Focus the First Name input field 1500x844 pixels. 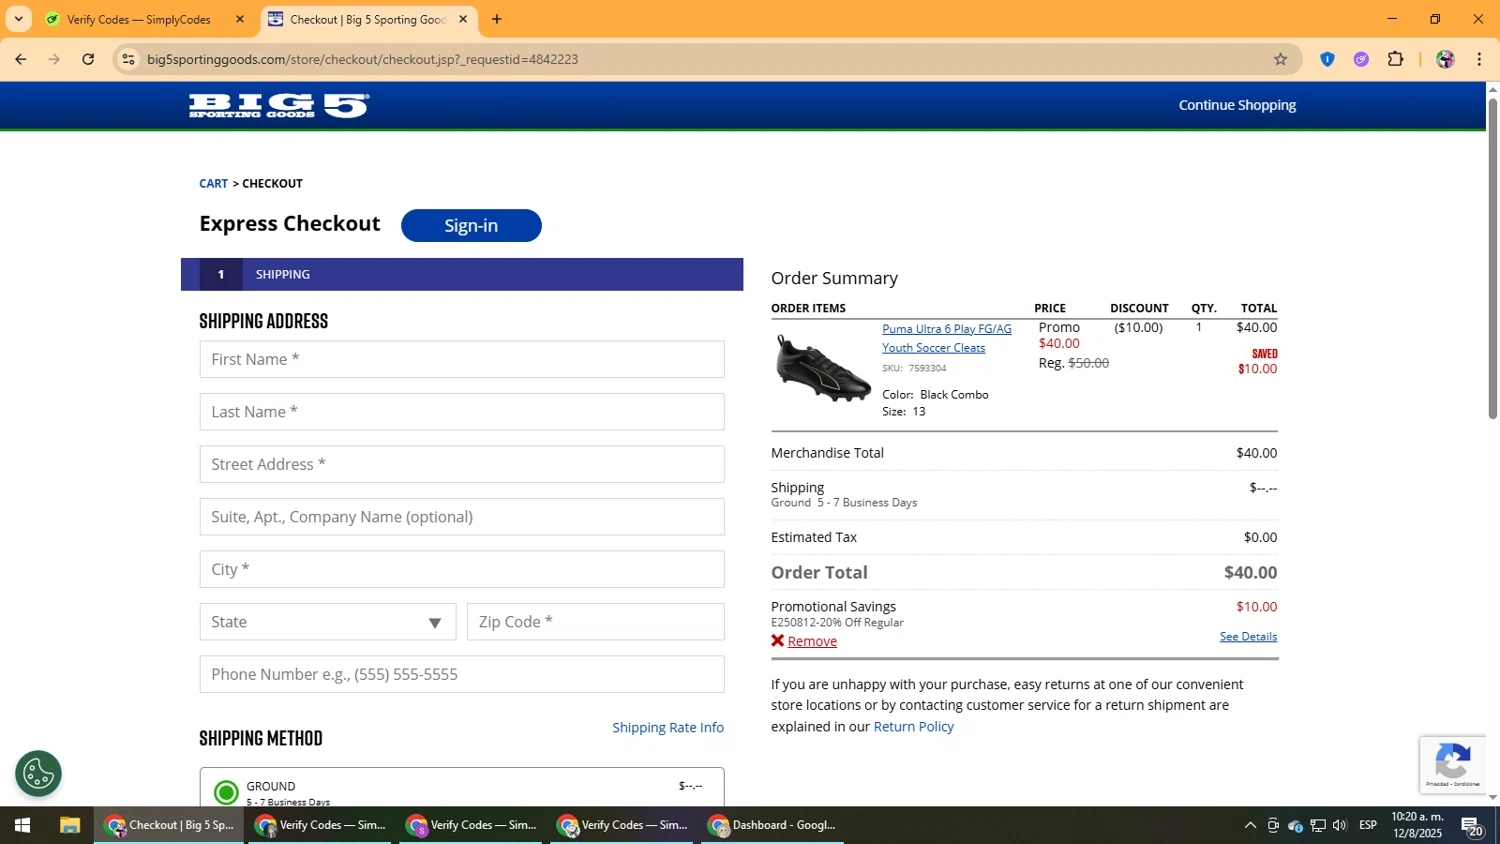pyautogui.click(x=461, y=359)
